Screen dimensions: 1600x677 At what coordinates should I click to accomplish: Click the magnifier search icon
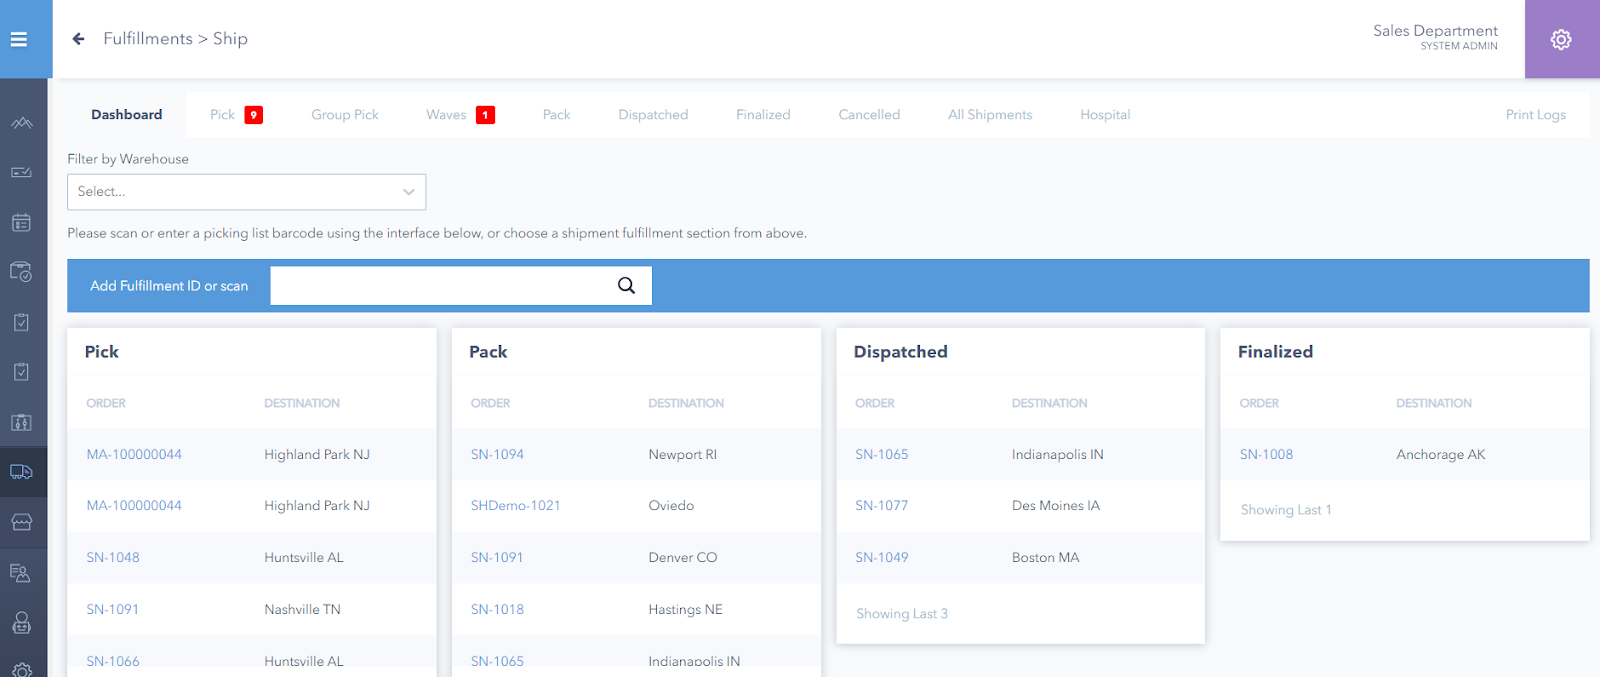click(x=626, y=285)
